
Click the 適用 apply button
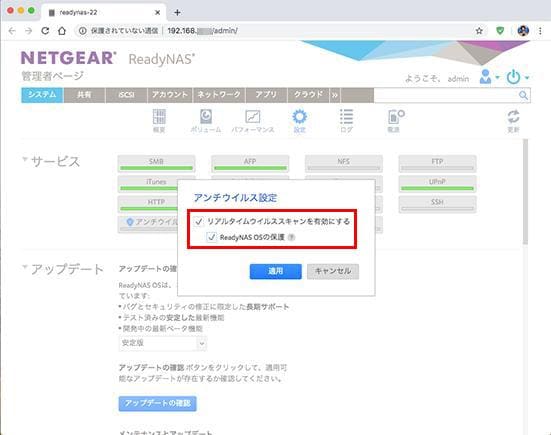click(276, 271)
